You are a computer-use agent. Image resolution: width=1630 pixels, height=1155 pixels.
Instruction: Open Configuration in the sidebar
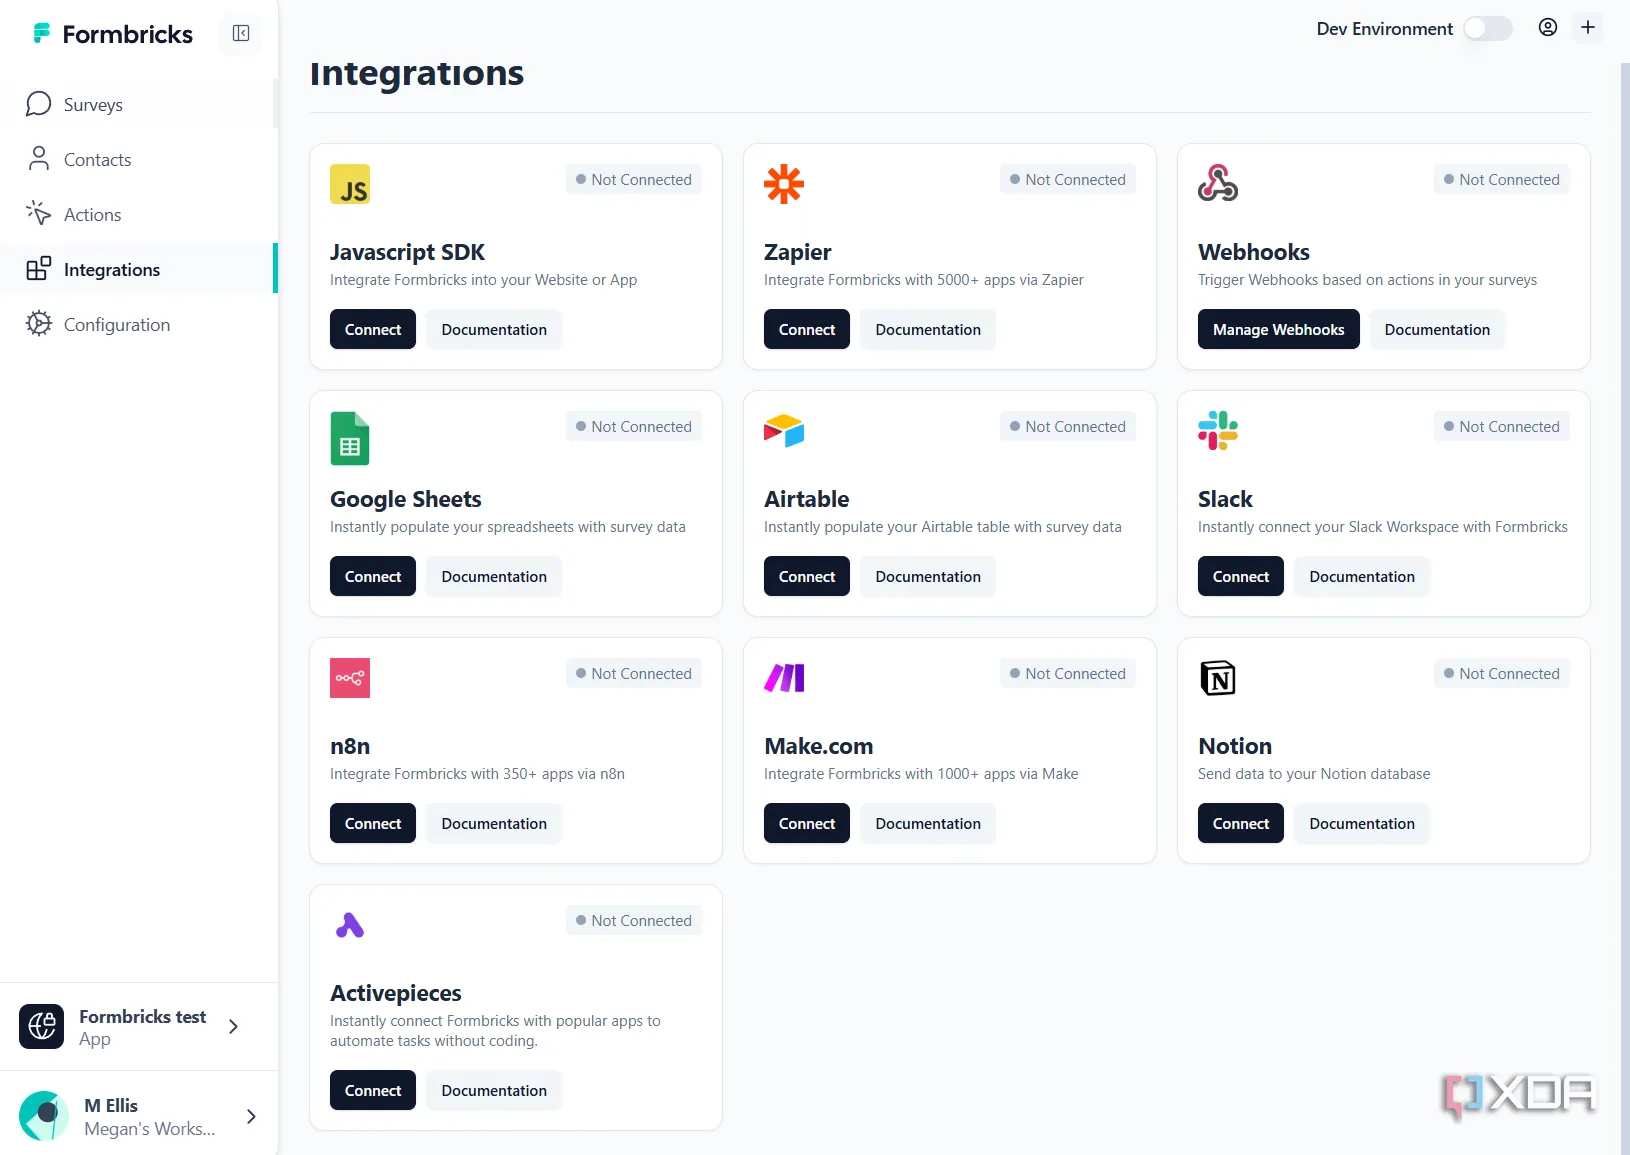click(x=138, y=324)
